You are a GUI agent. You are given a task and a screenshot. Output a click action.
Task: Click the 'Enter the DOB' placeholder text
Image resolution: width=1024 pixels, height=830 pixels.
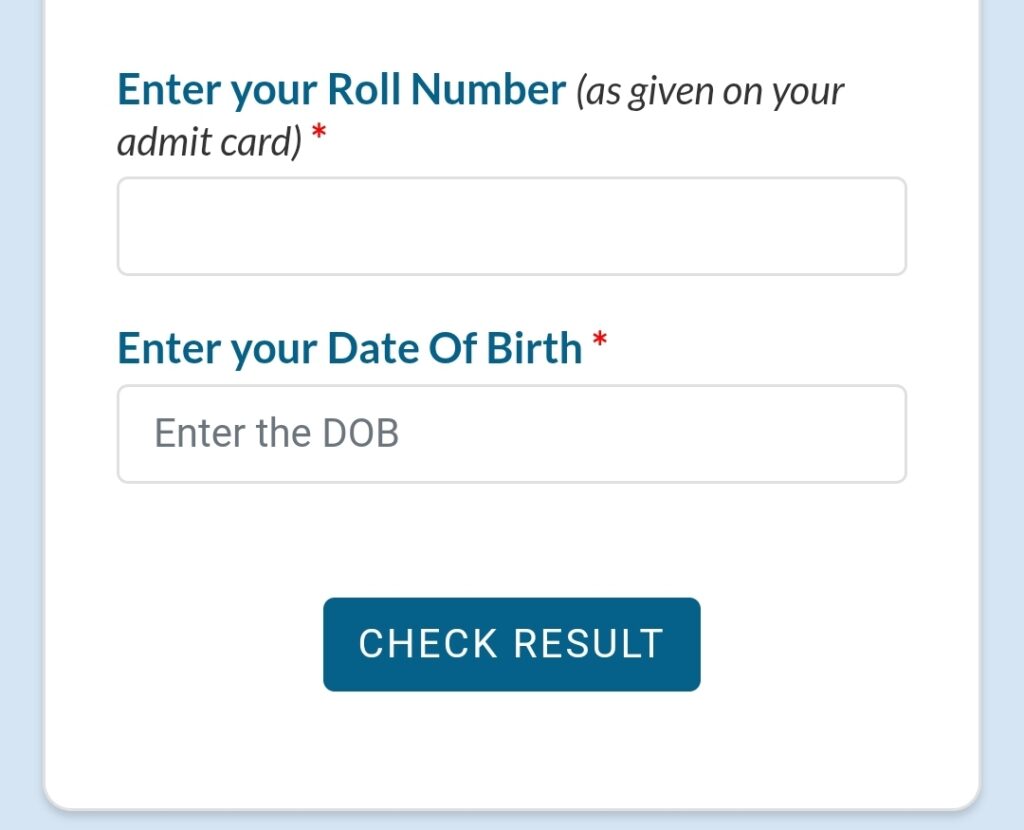coord(276,433)
